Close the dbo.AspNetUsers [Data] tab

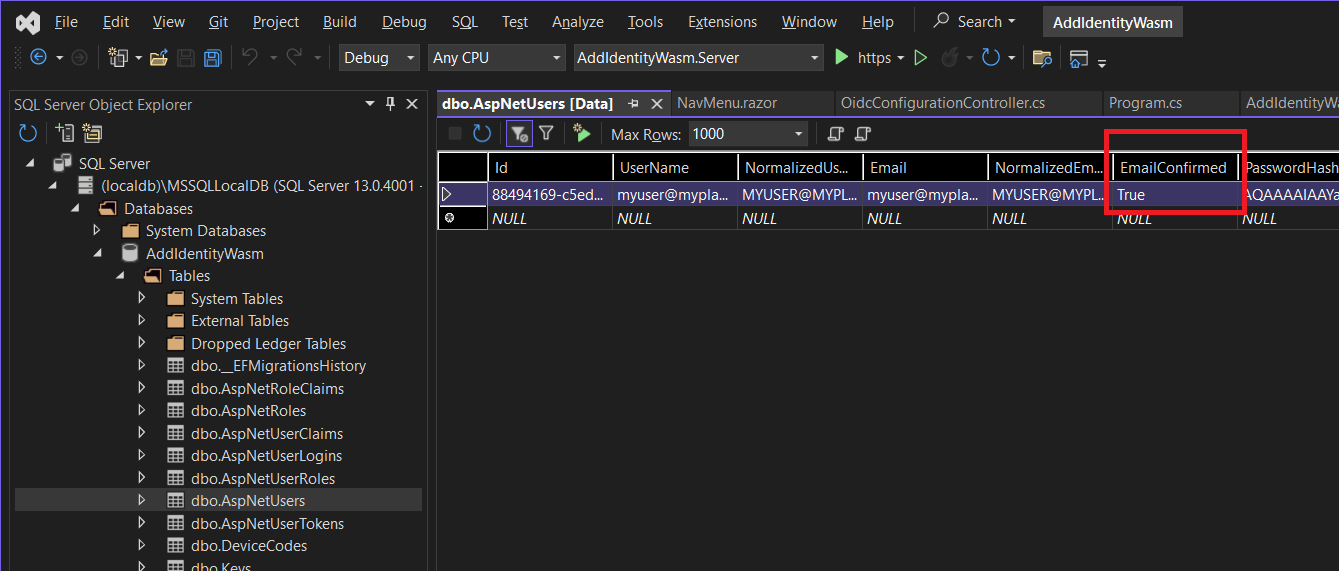pyautogui.click(x=657, y=104)
